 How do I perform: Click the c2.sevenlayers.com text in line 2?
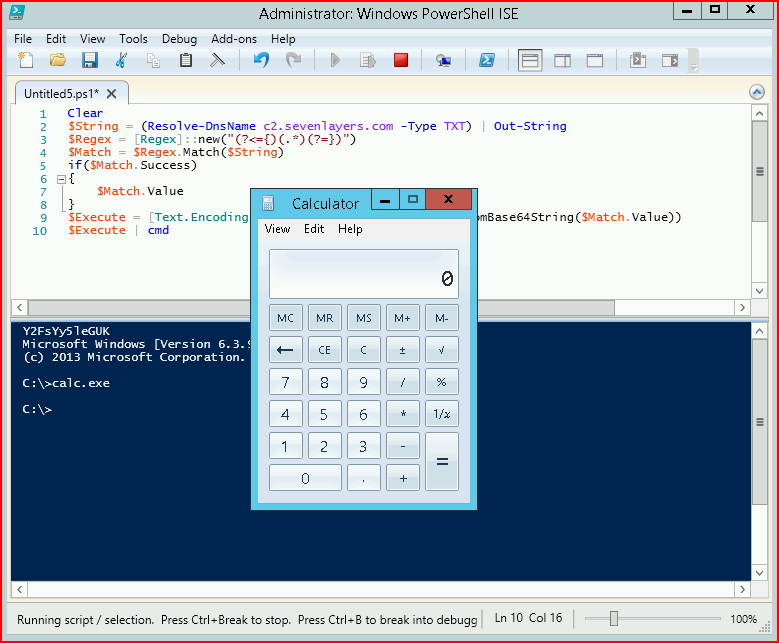click(x=328, y=126)
